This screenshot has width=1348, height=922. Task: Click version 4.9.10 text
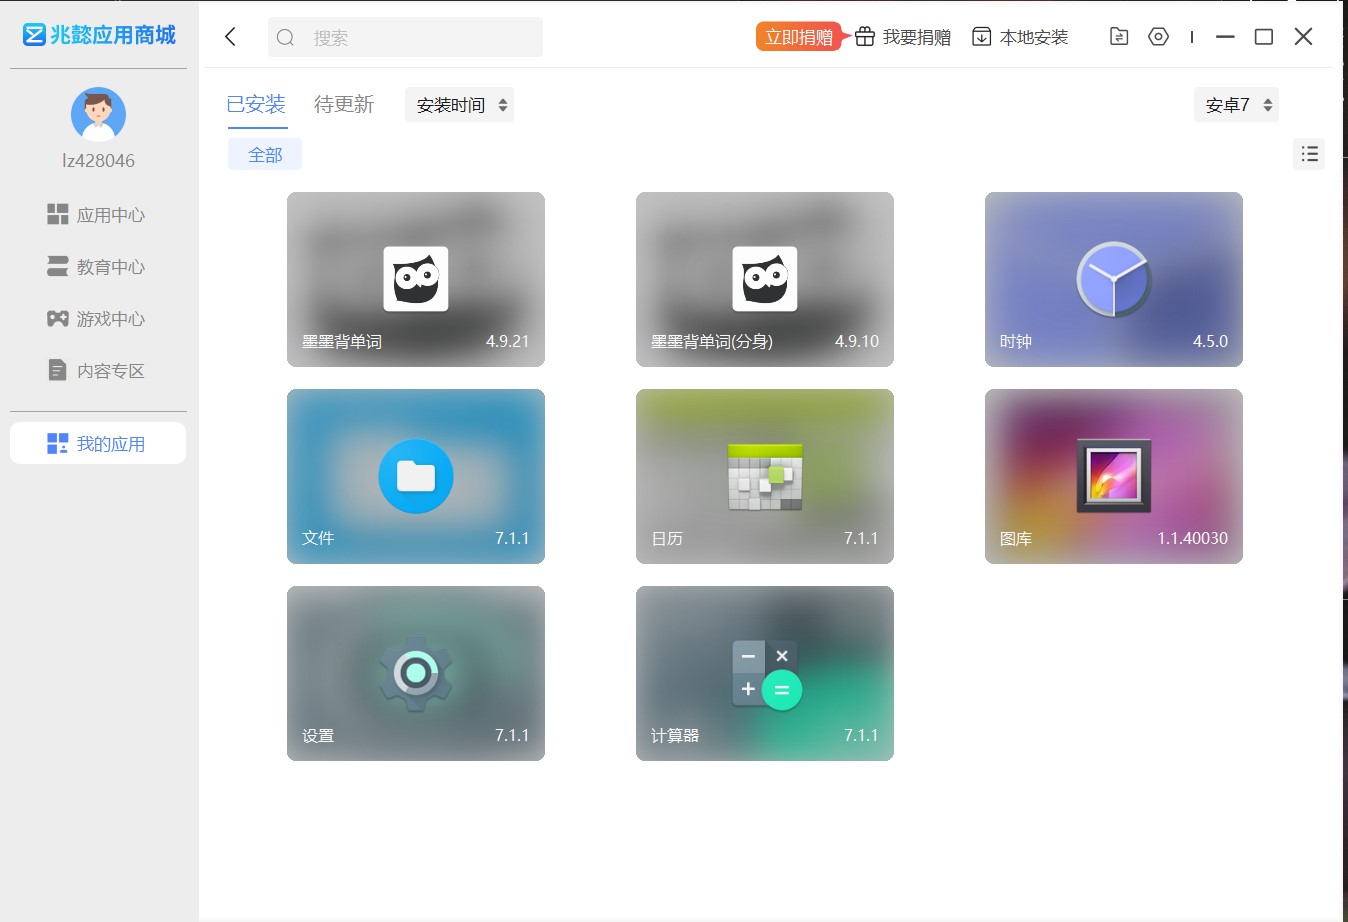[x=857, y=341]
